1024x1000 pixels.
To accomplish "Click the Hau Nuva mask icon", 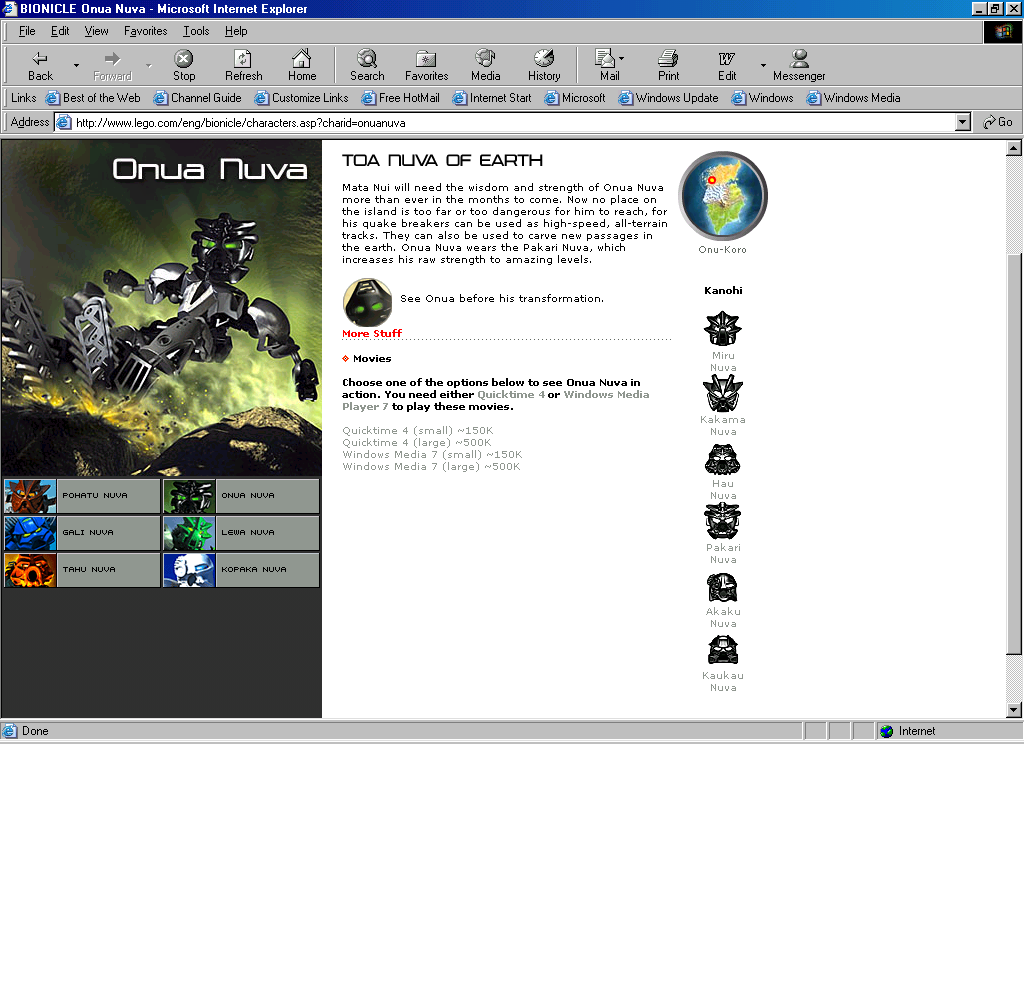I will pyautogui.click(x=722, y=460).
